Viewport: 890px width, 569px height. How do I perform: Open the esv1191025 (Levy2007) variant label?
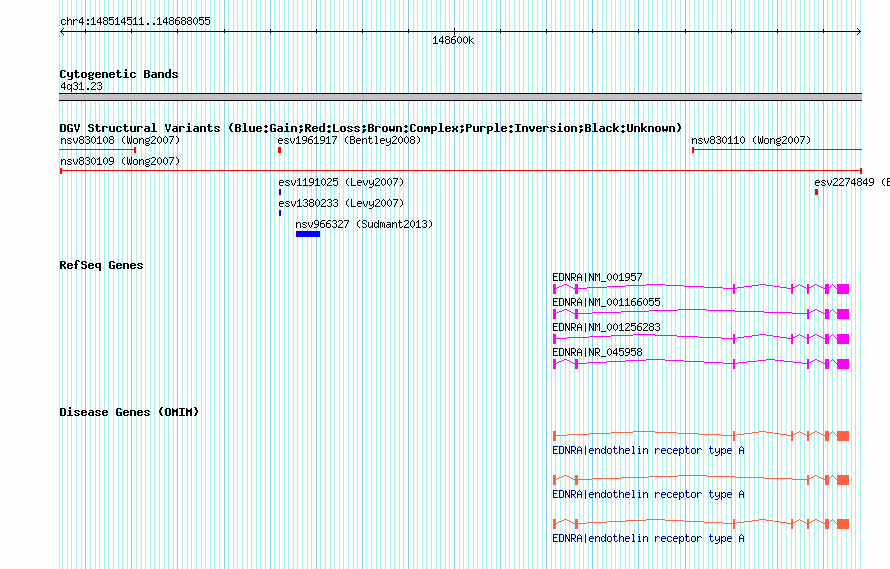click(341, 182)
